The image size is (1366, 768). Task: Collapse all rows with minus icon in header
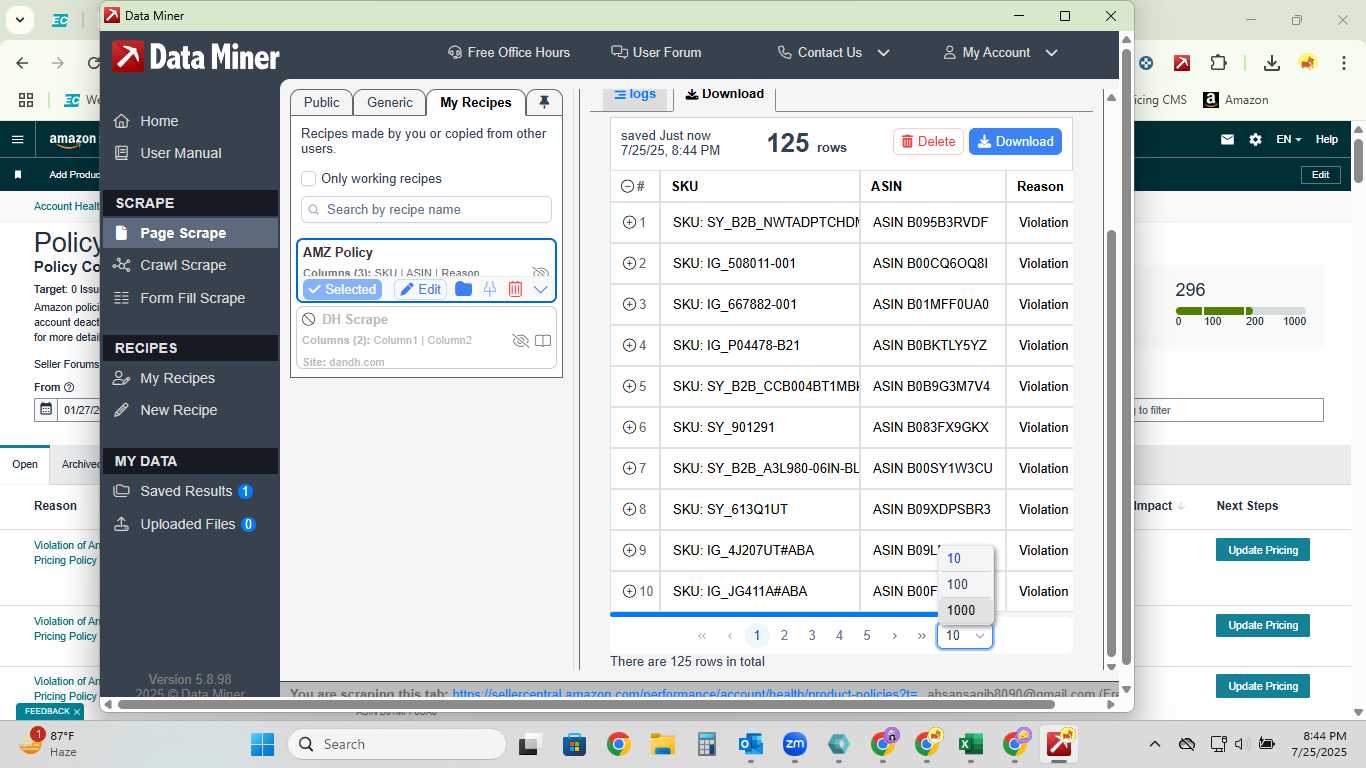tap(627, 186)
